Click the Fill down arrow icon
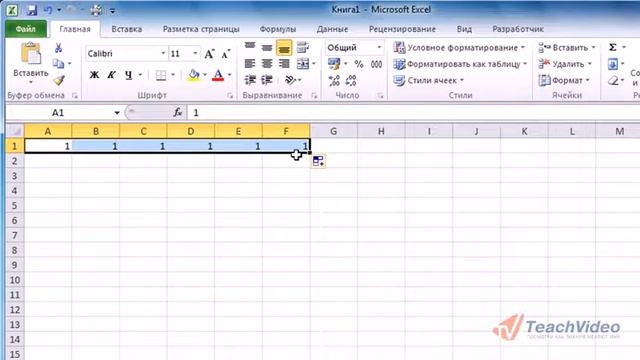640x360 pixels. 613,64
